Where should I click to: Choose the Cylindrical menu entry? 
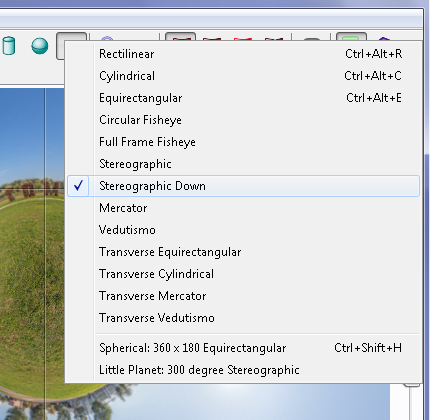tap(243, 76)
